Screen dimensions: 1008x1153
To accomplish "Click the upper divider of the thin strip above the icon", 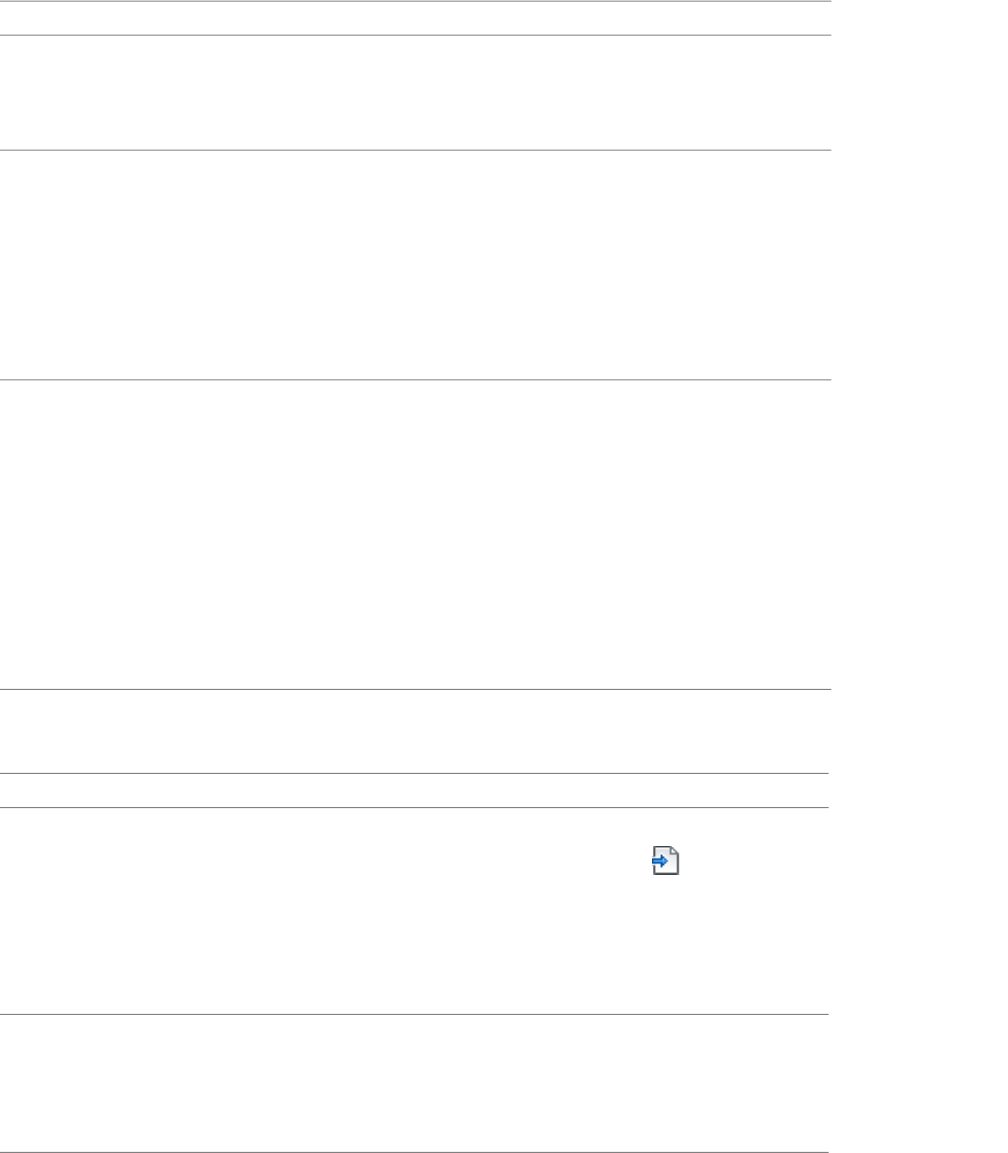I will click(414, 774).
